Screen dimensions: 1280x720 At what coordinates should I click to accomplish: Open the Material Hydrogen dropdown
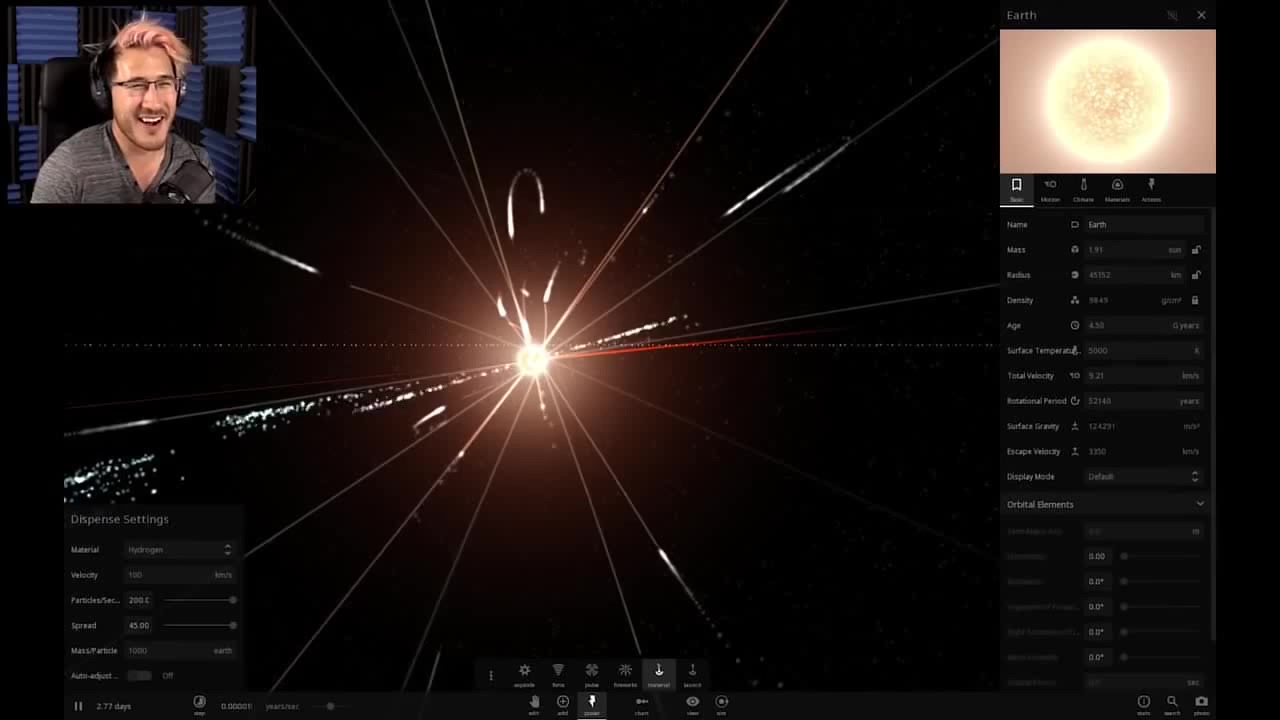click(x=179, y=550)
